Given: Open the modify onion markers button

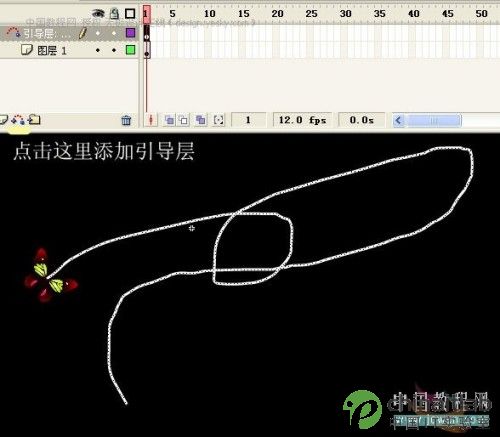Looking at the screenshot, I should [x=218, y=120].
